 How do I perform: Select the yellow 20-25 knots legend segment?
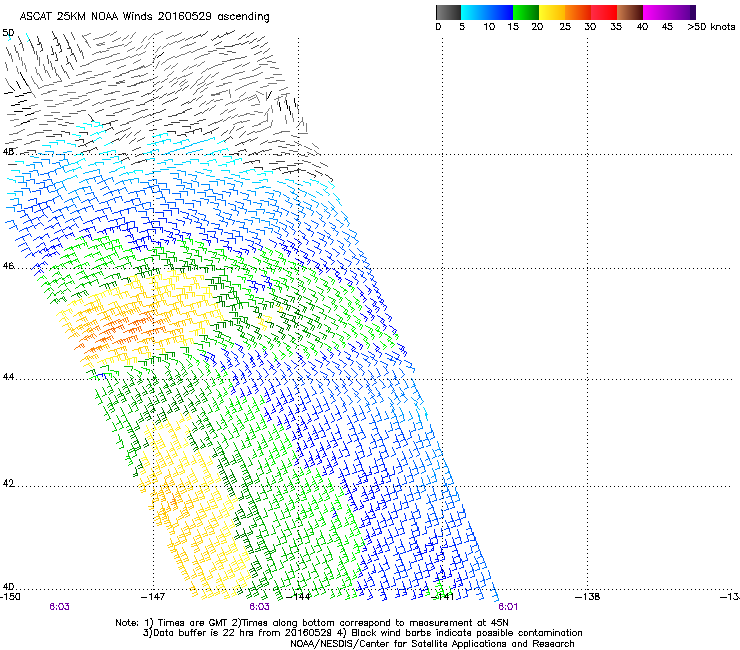(552, 12)
